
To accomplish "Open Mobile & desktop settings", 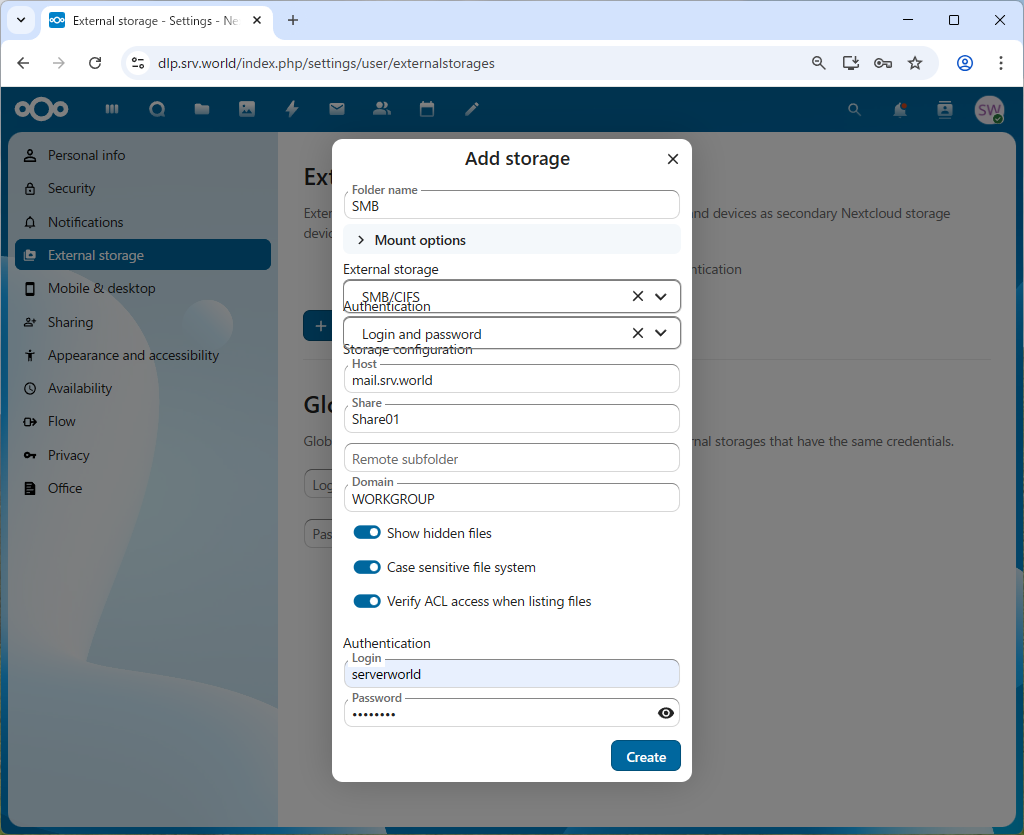I will tap(143, 289).
